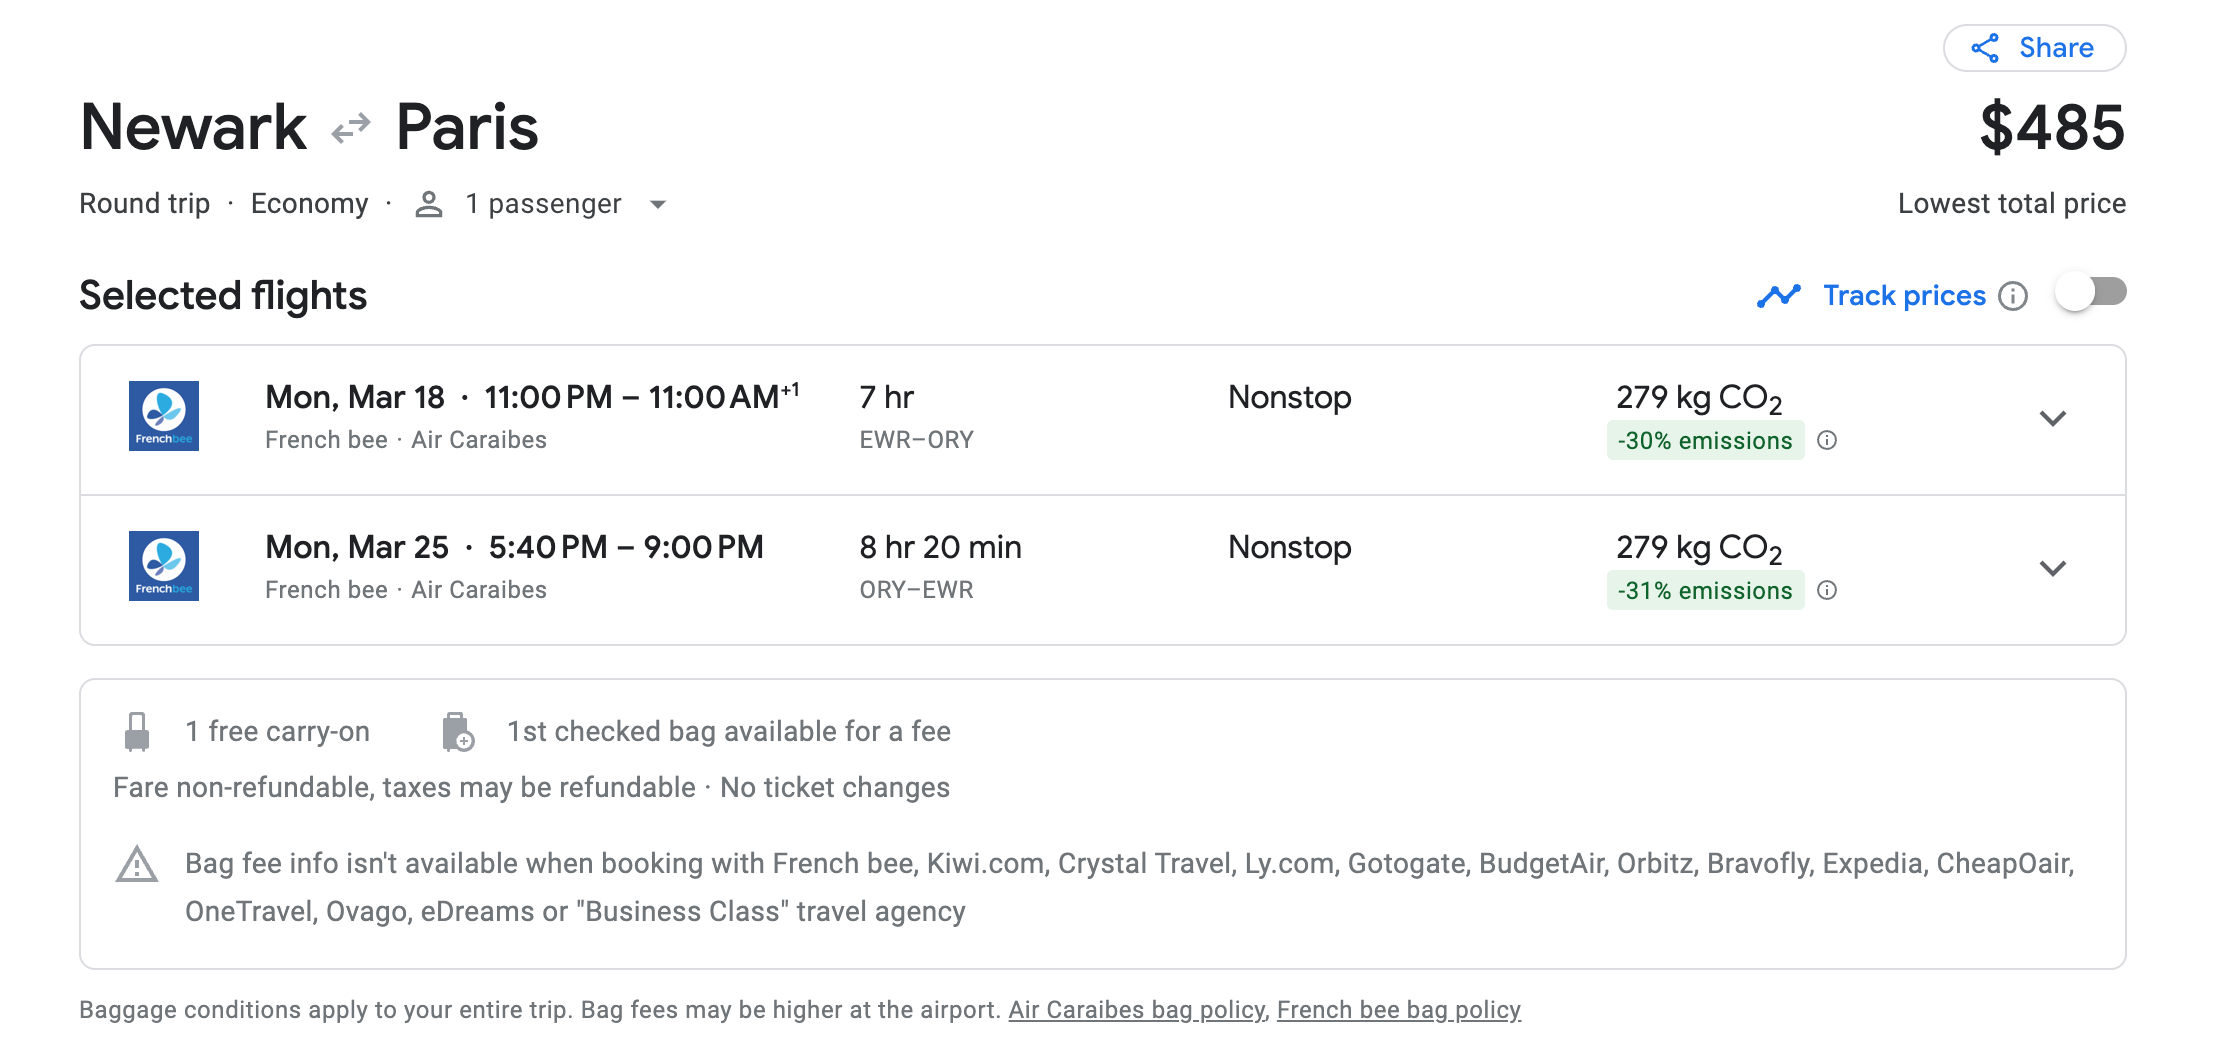Open the French bee bag policy link

pos(1398,1010)
